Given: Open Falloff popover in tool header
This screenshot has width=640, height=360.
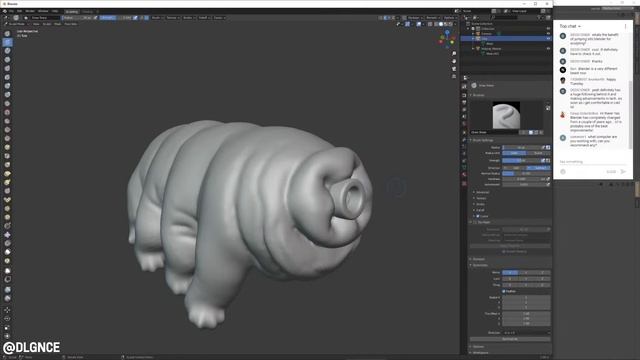Looking at the screenshot, I should click(x=204, y=18).
